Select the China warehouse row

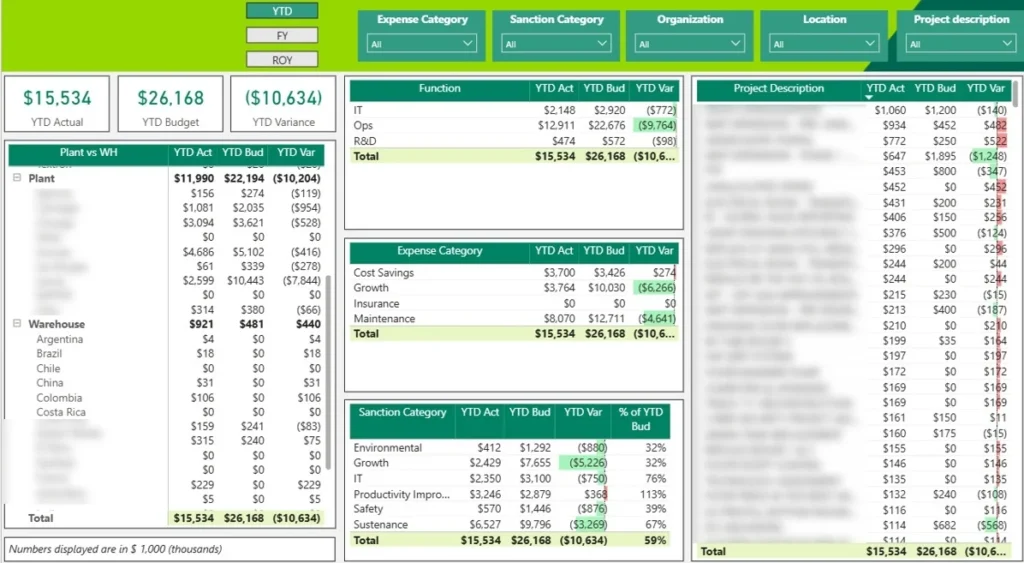point(167,383)
